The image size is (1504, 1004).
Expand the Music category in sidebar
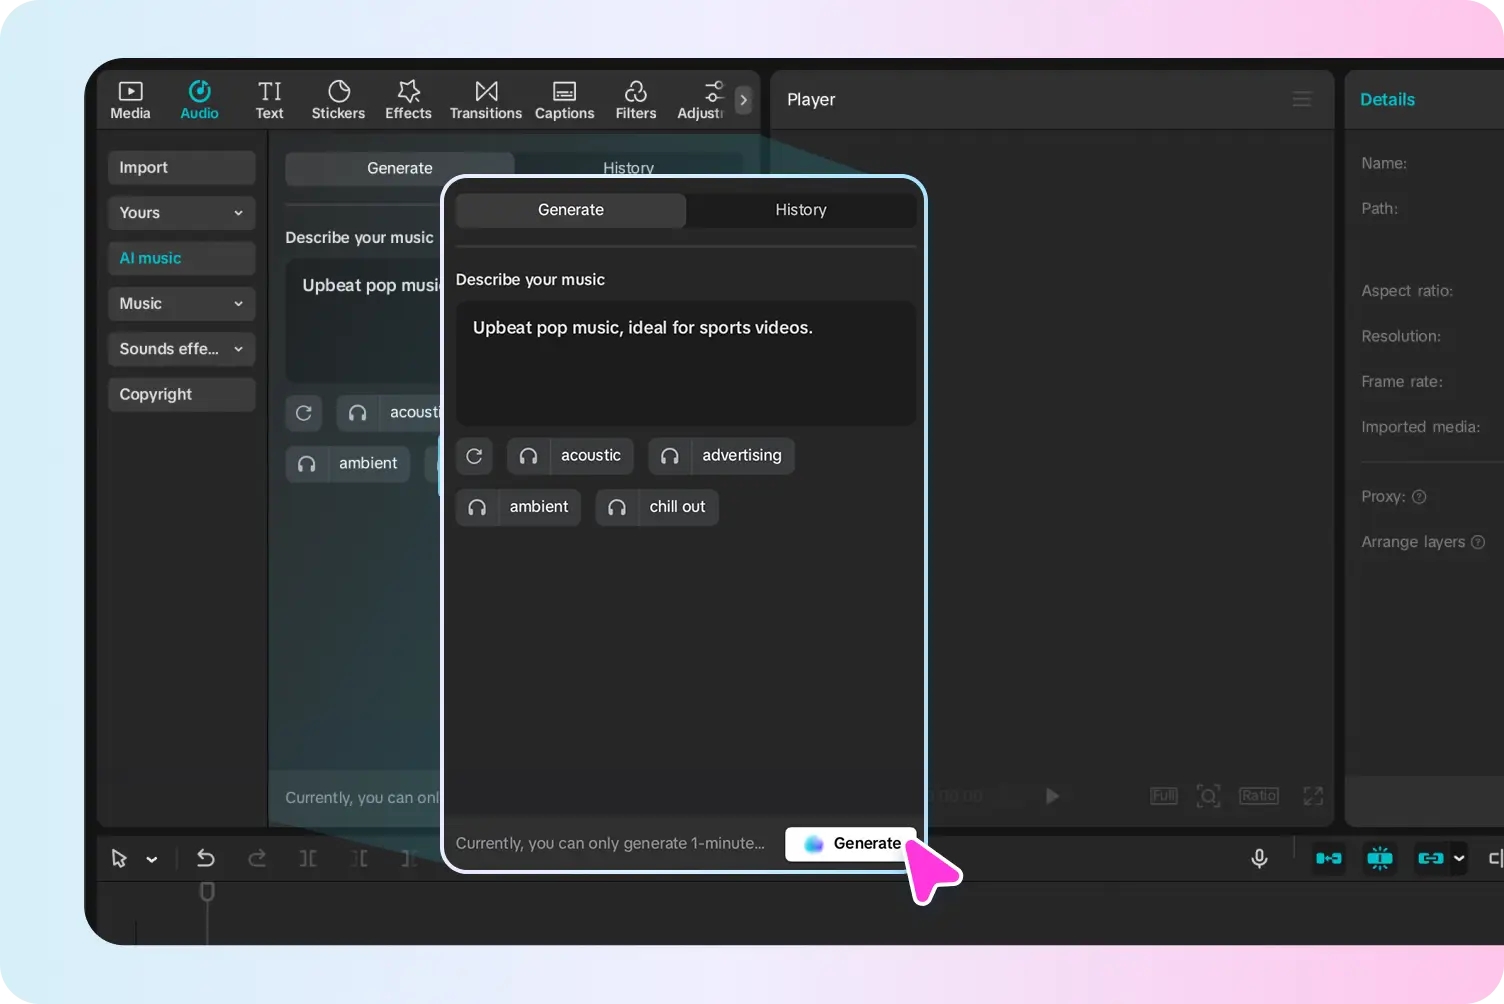click(181, 303)
